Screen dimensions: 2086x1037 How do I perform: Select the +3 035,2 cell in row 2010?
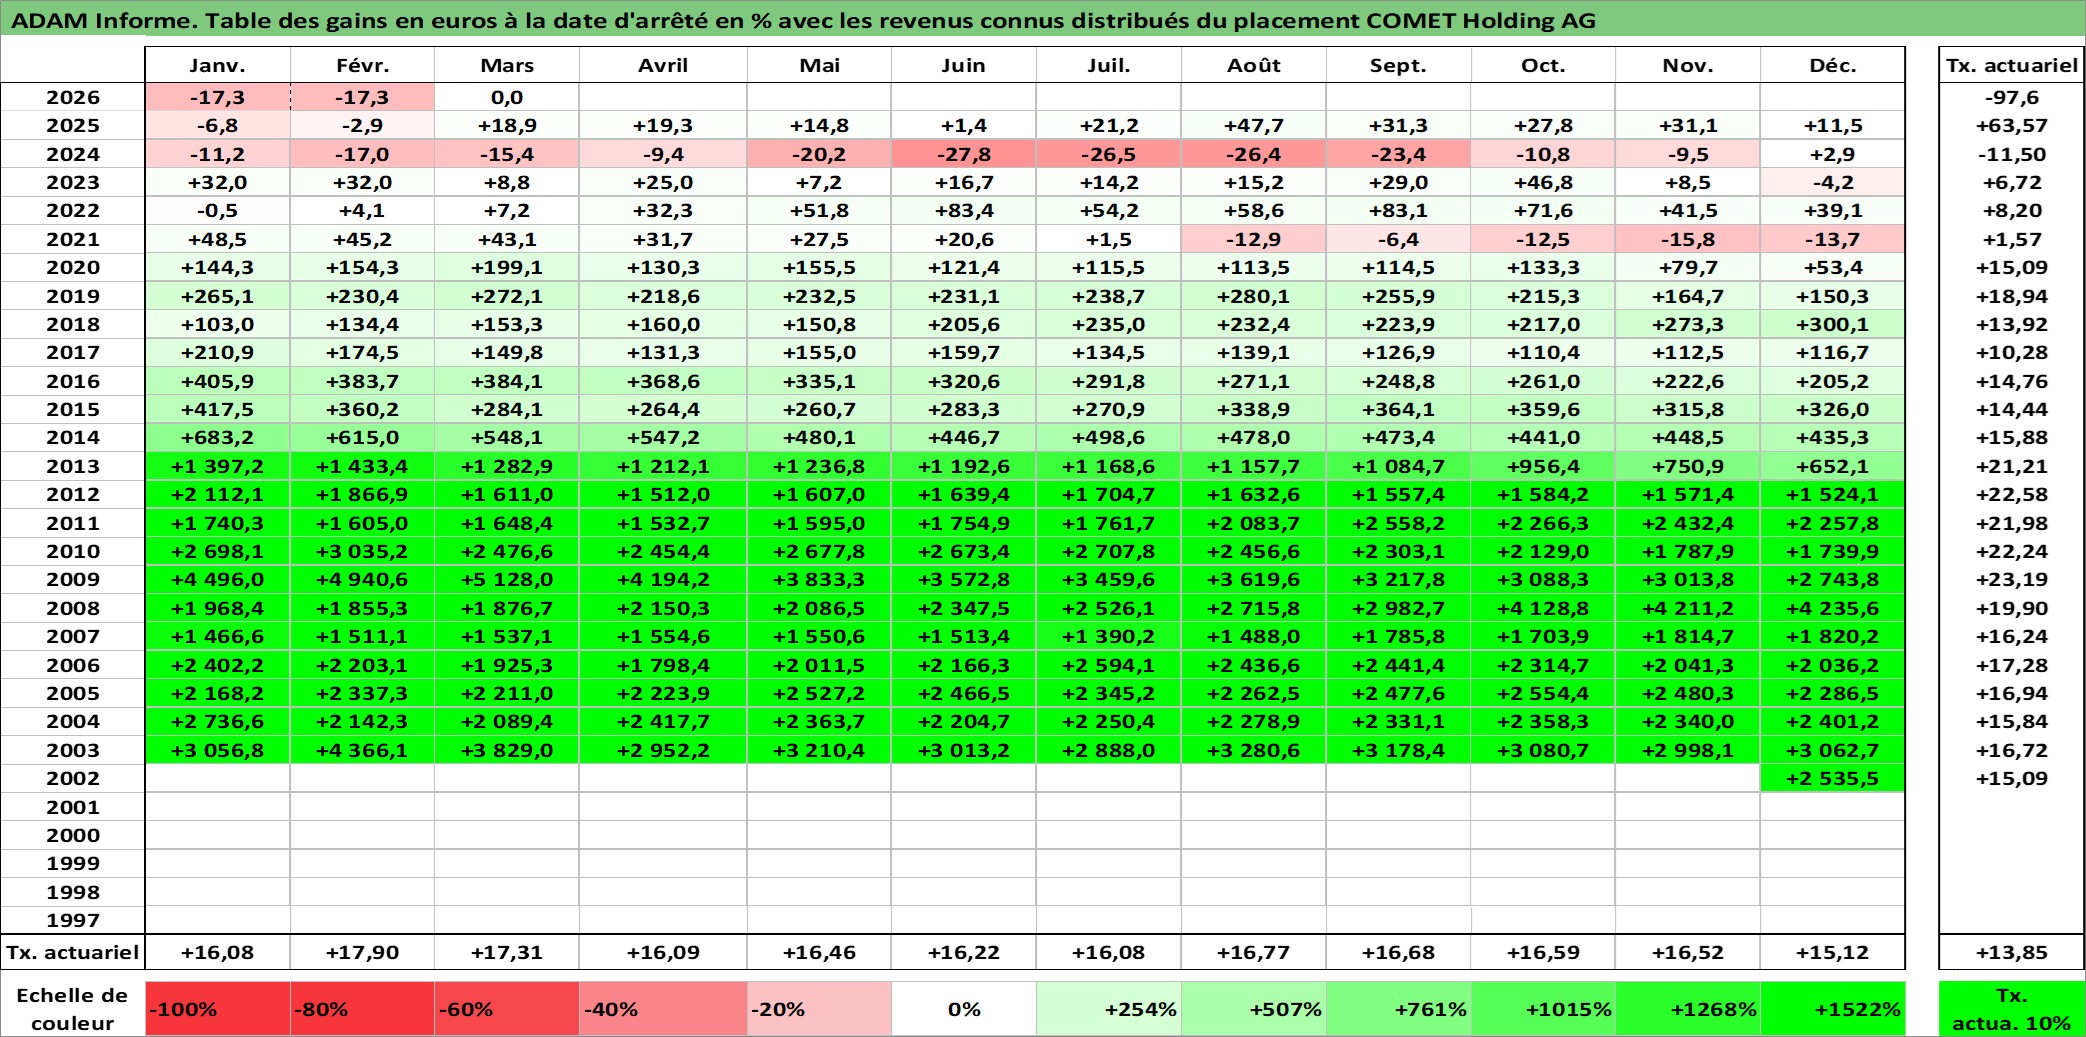click(x=362, y=551)
